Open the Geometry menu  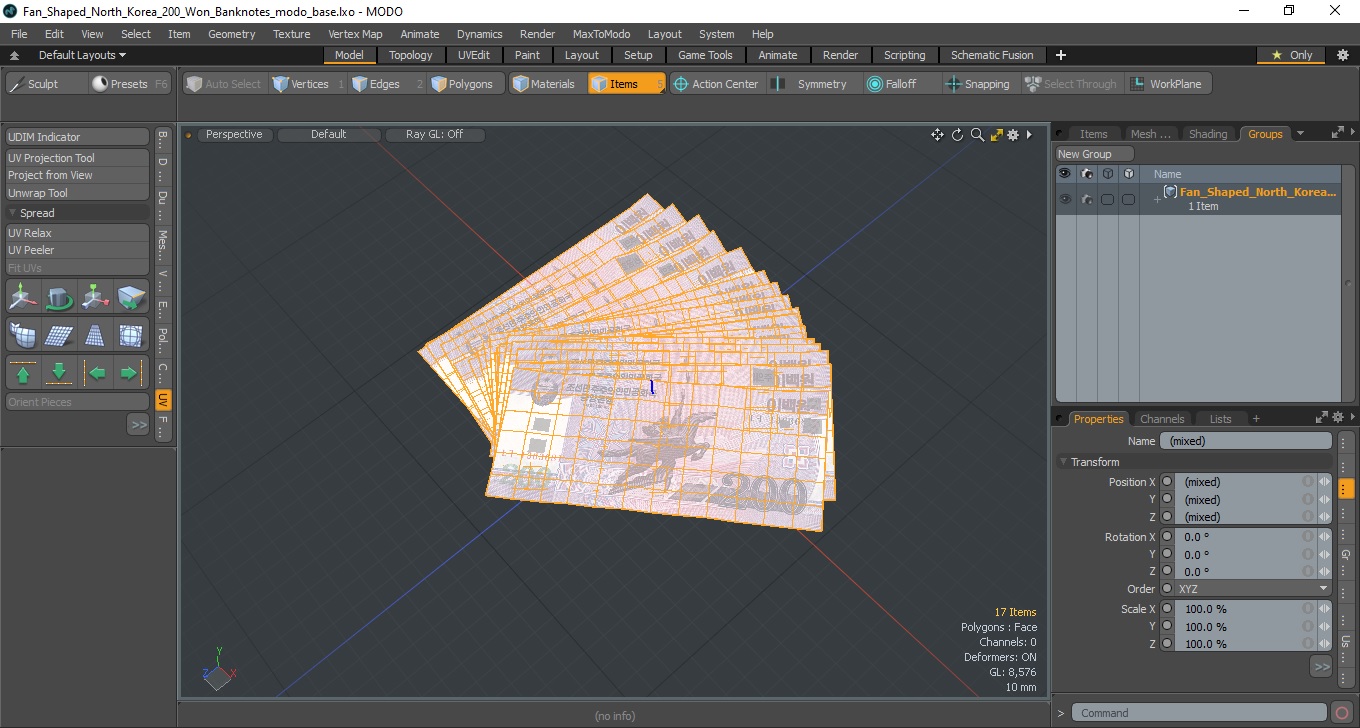[x=232, y=34]
